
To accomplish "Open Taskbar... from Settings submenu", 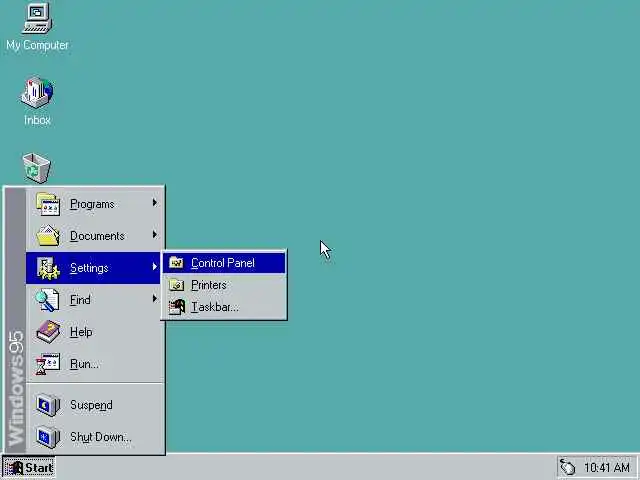I will [224, 307].
